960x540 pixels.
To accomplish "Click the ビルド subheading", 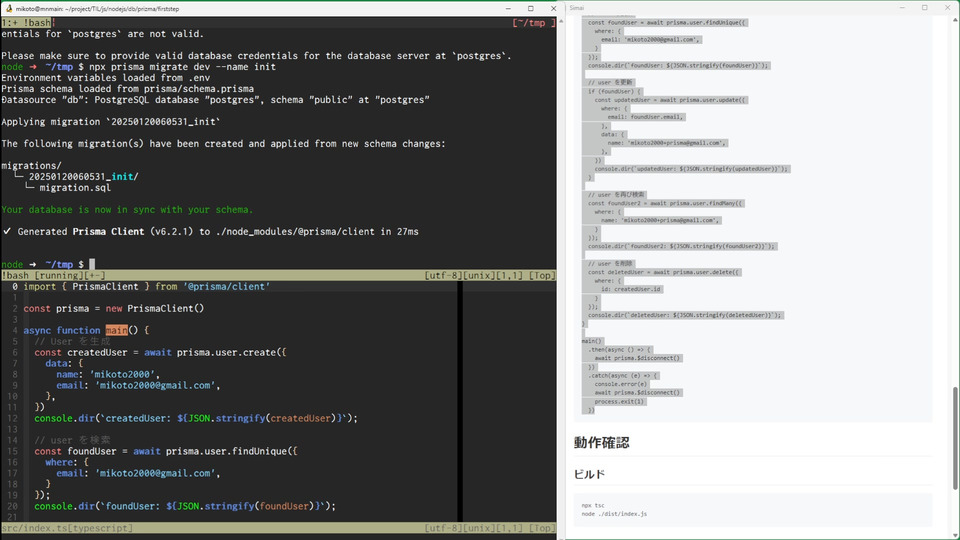I will point(589,474).
